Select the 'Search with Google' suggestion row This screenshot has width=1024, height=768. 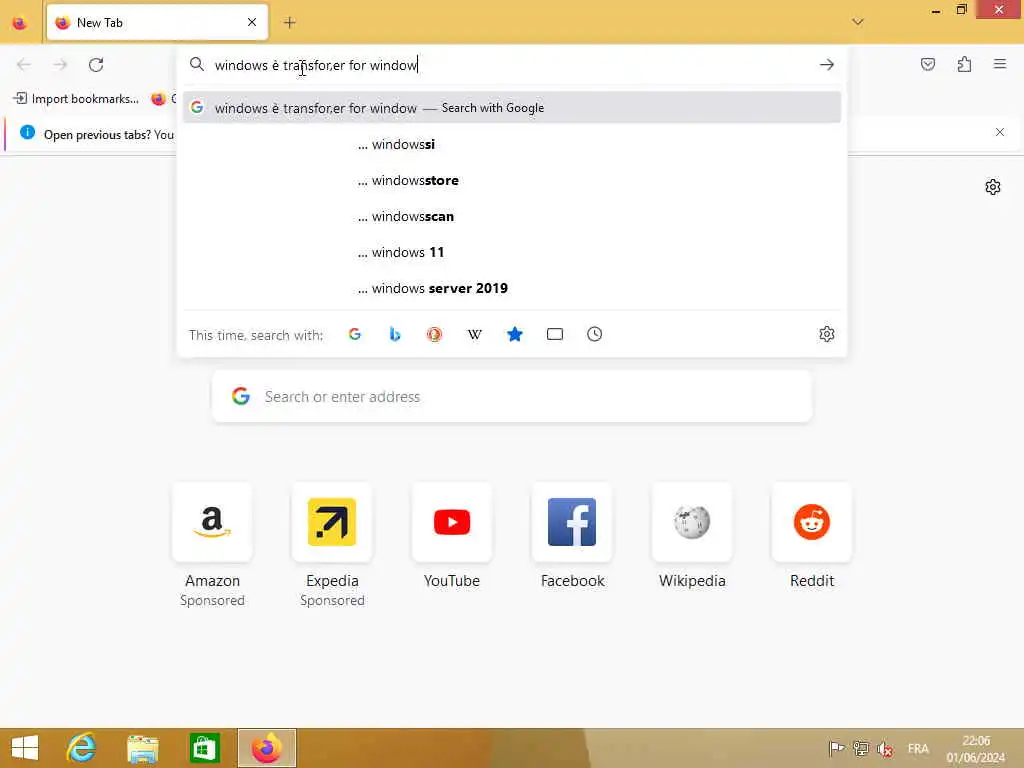click(511, 108)
